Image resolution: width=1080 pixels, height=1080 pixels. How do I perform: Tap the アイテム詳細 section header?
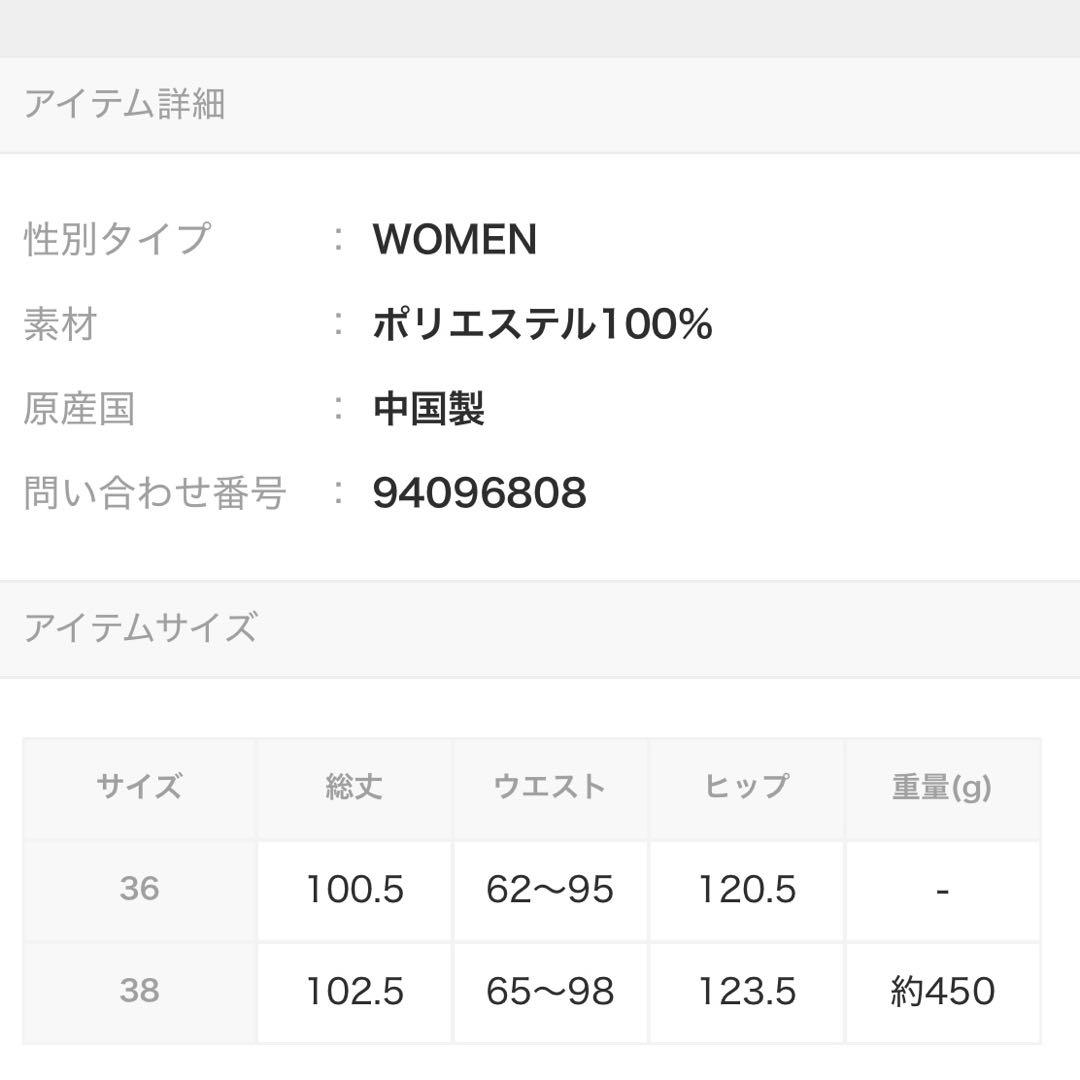tap(540, 105)
